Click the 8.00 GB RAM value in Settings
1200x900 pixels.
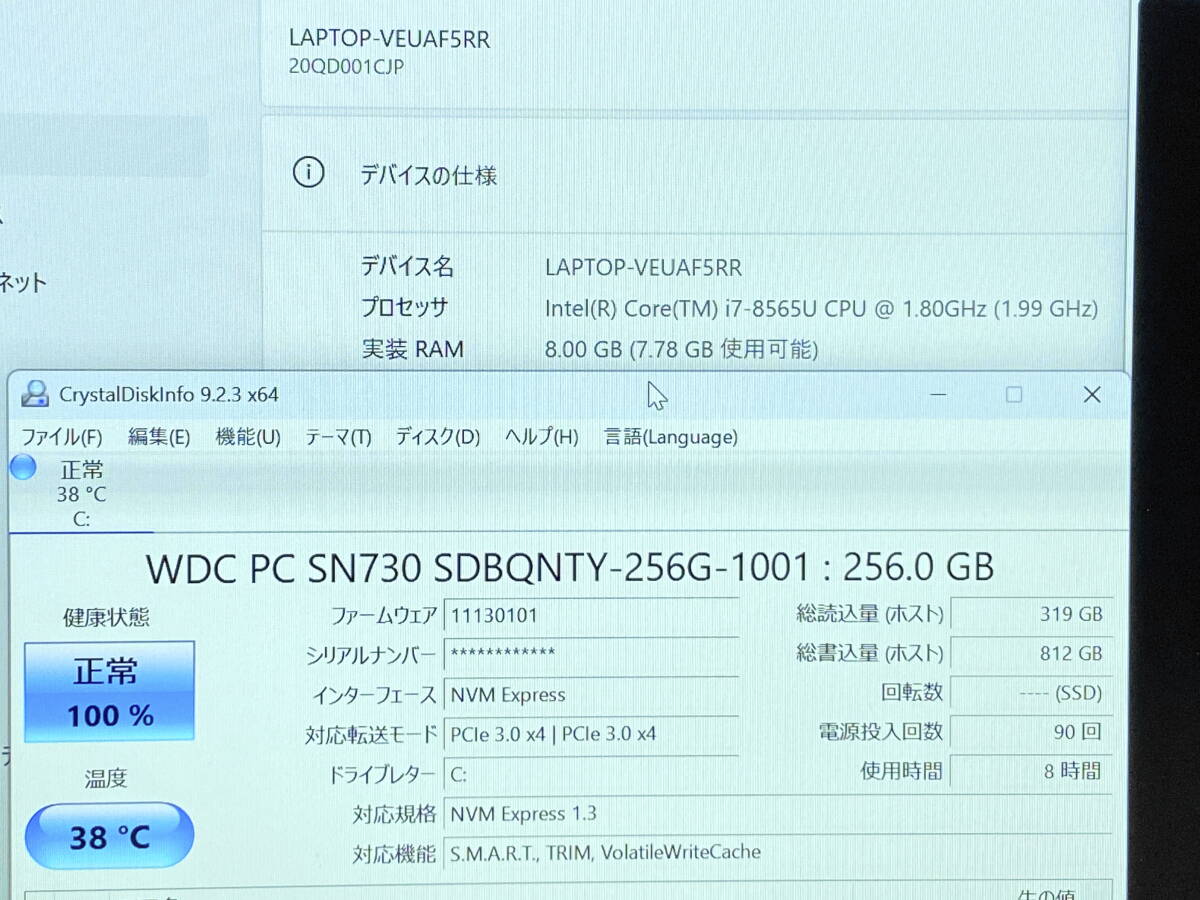681,349
